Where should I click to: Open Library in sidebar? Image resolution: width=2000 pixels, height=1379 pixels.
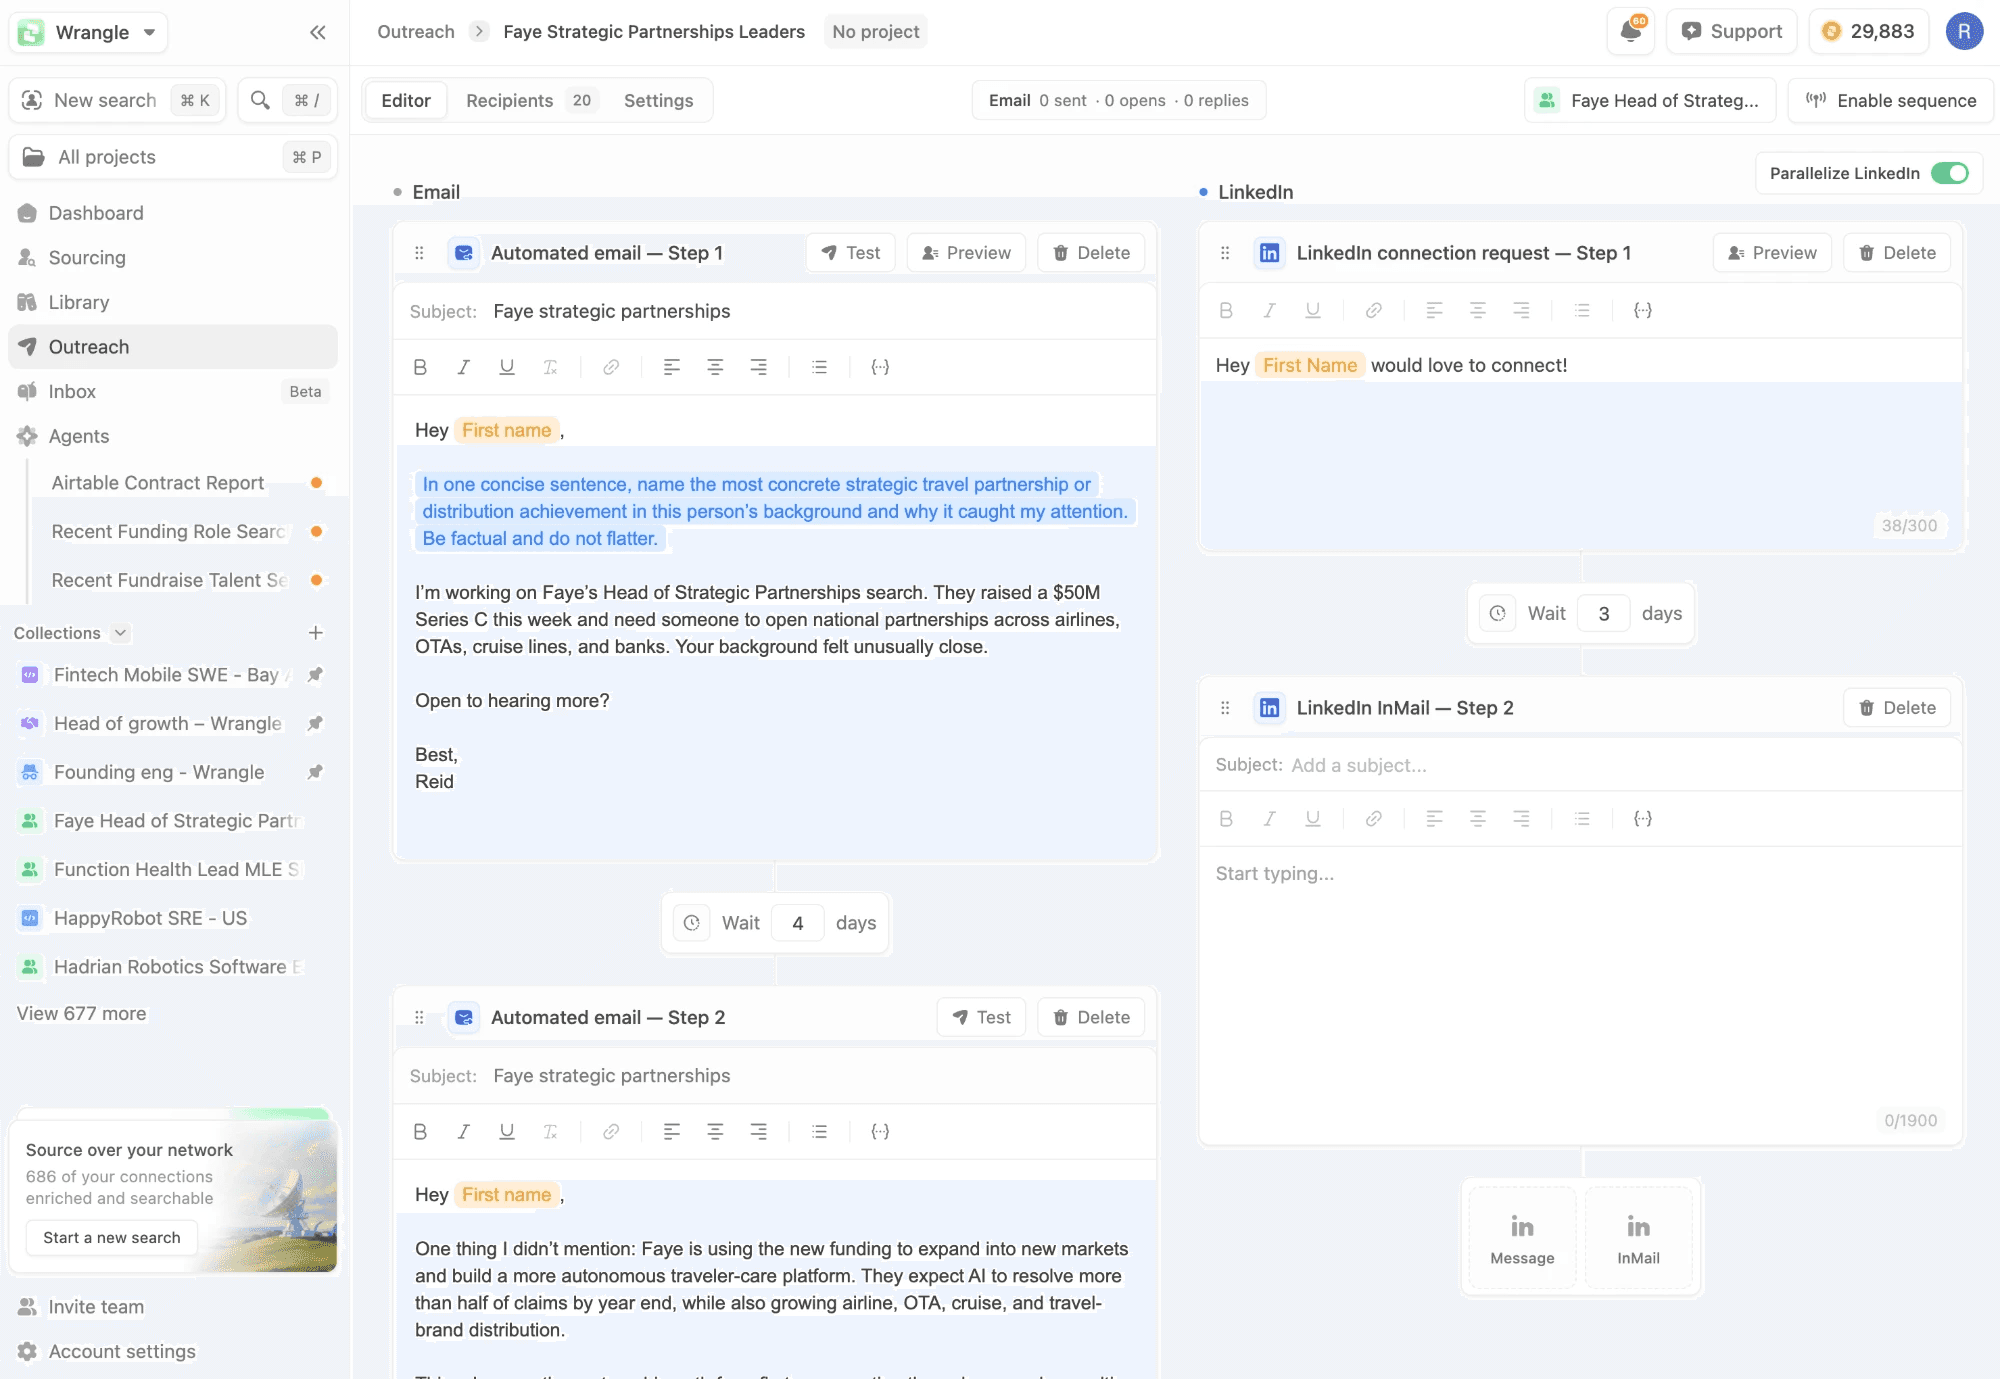[x=173, y=302]
